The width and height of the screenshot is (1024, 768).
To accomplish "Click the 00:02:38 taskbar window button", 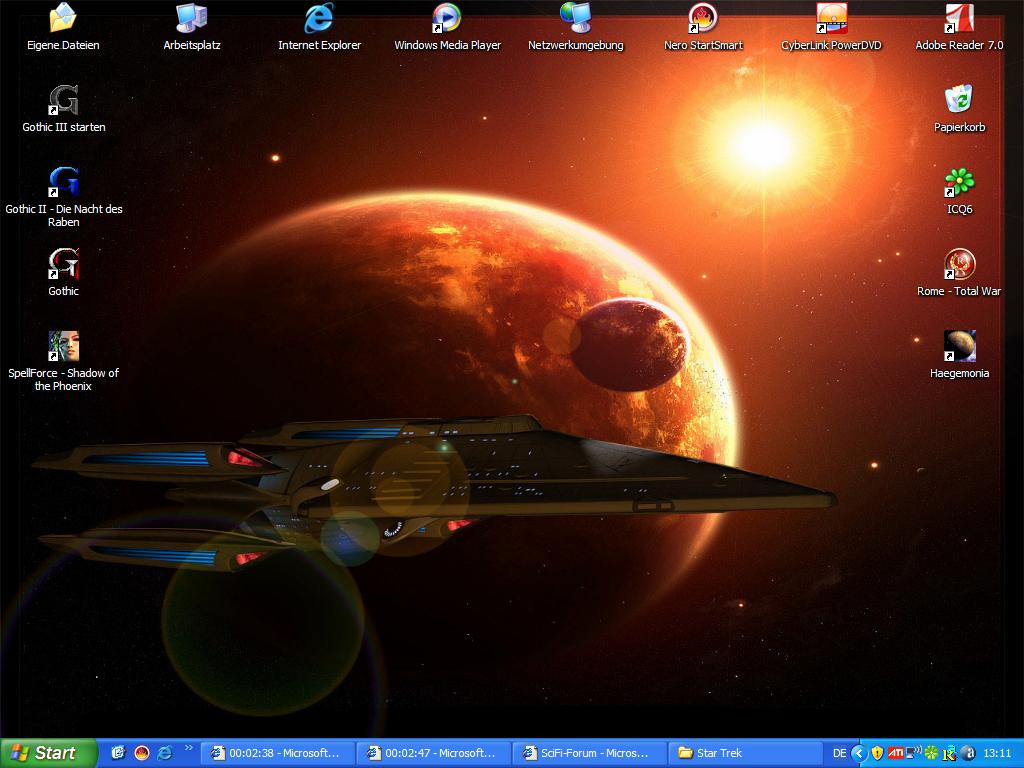I will click(275, 753).
